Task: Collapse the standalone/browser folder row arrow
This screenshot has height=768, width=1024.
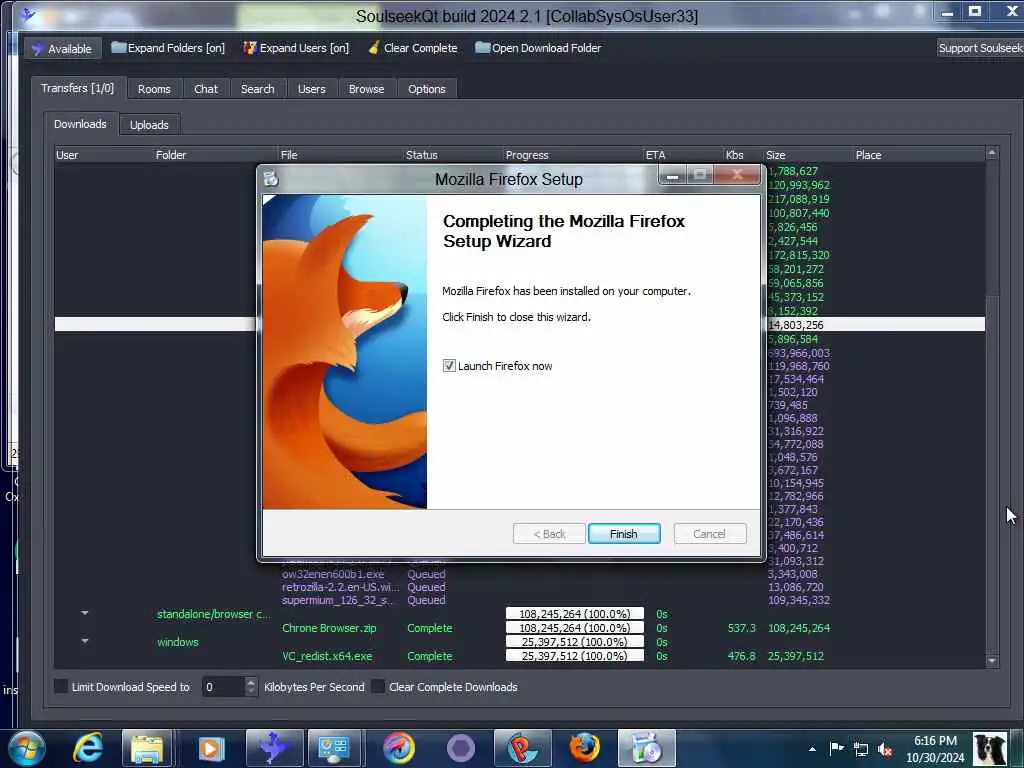Action: click(x=85, y=613)
